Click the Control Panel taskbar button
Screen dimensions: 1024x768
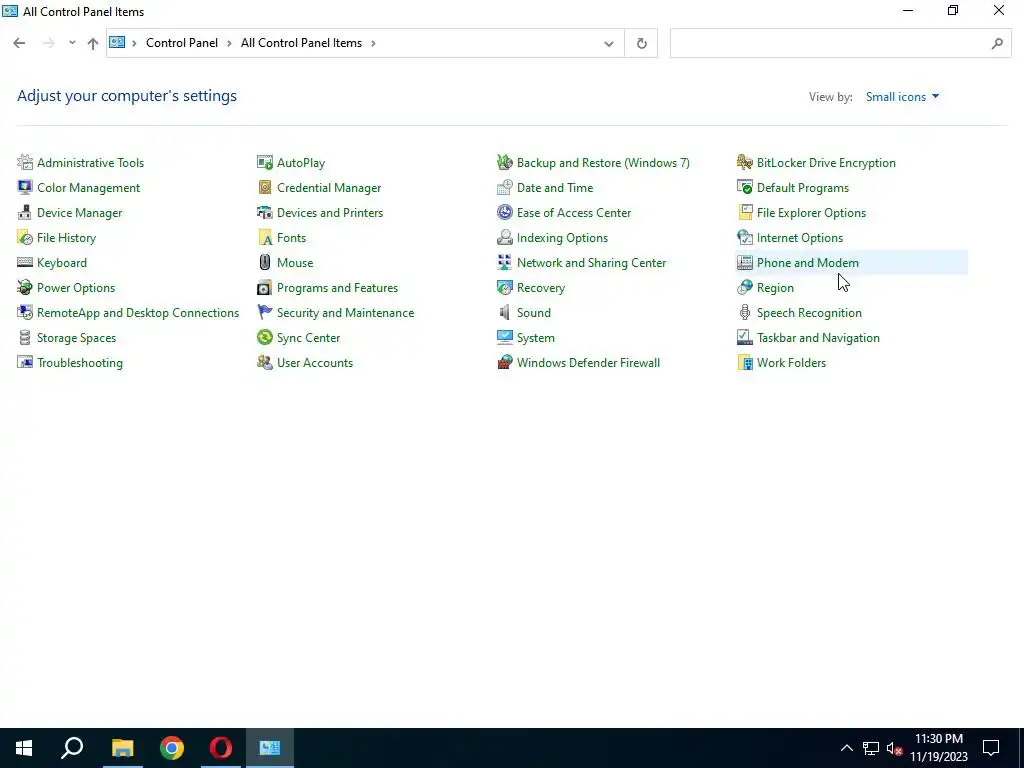[x=270, y=748]
